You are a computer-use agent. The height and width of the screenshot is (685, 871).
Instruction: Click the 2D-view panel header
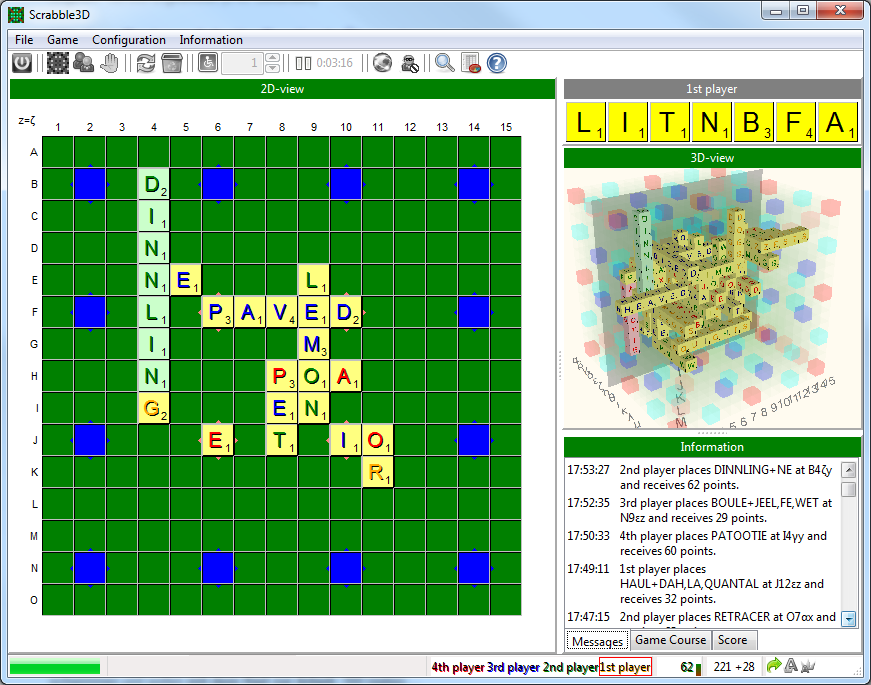(x=282, y=89)
